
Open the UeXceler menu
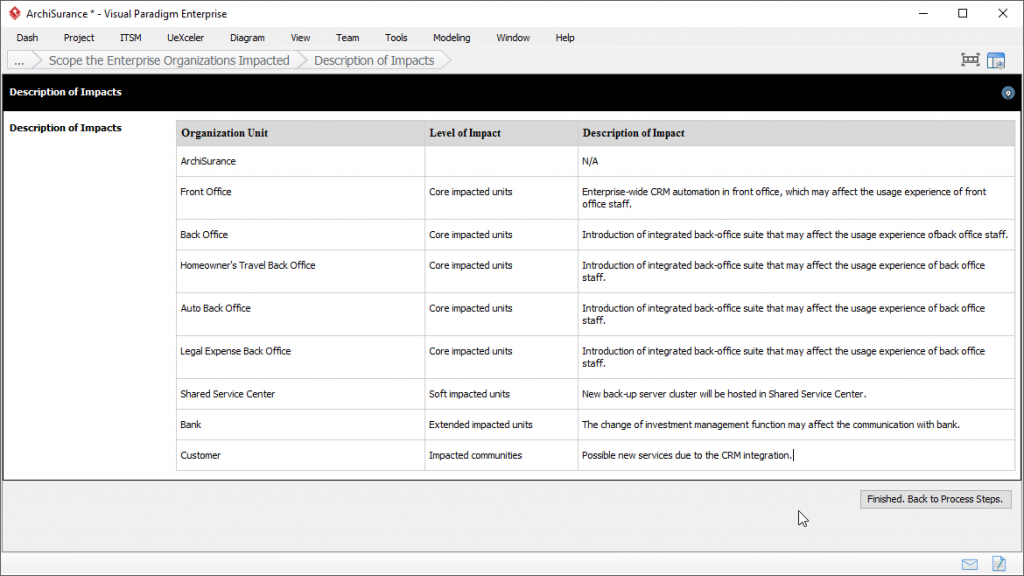[185, 38]
